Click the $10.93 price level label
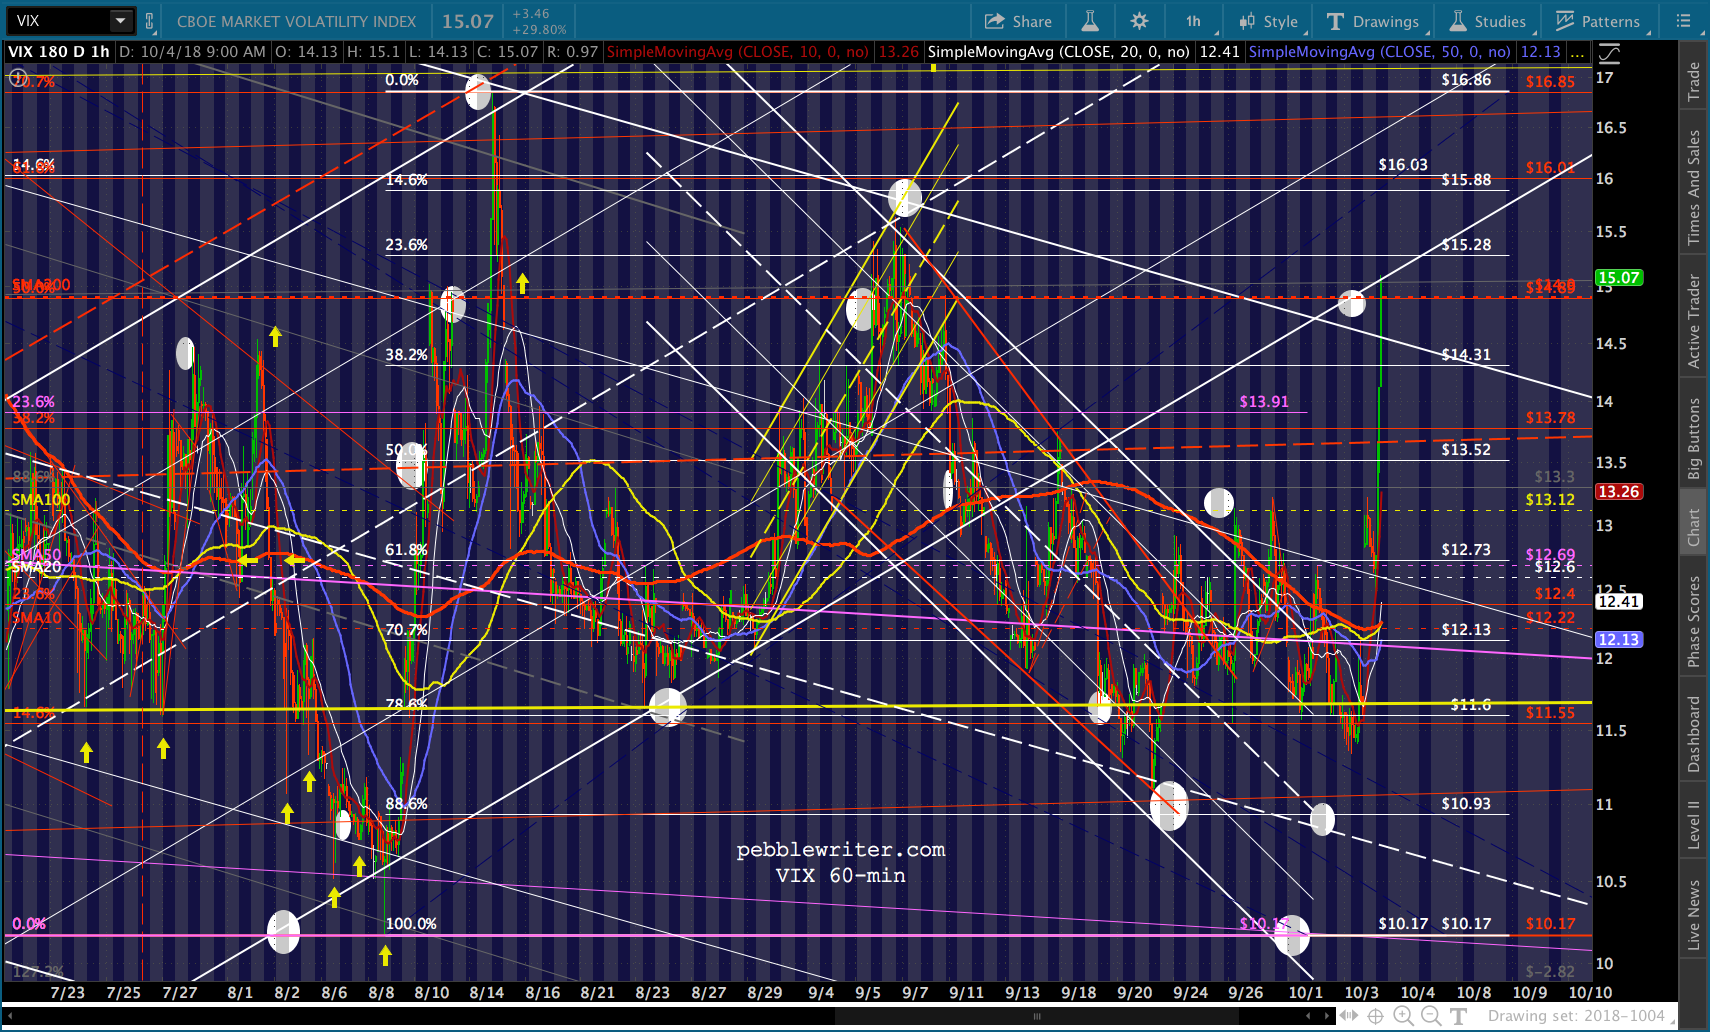1710x1032 pixels. tap(1466, 804)
